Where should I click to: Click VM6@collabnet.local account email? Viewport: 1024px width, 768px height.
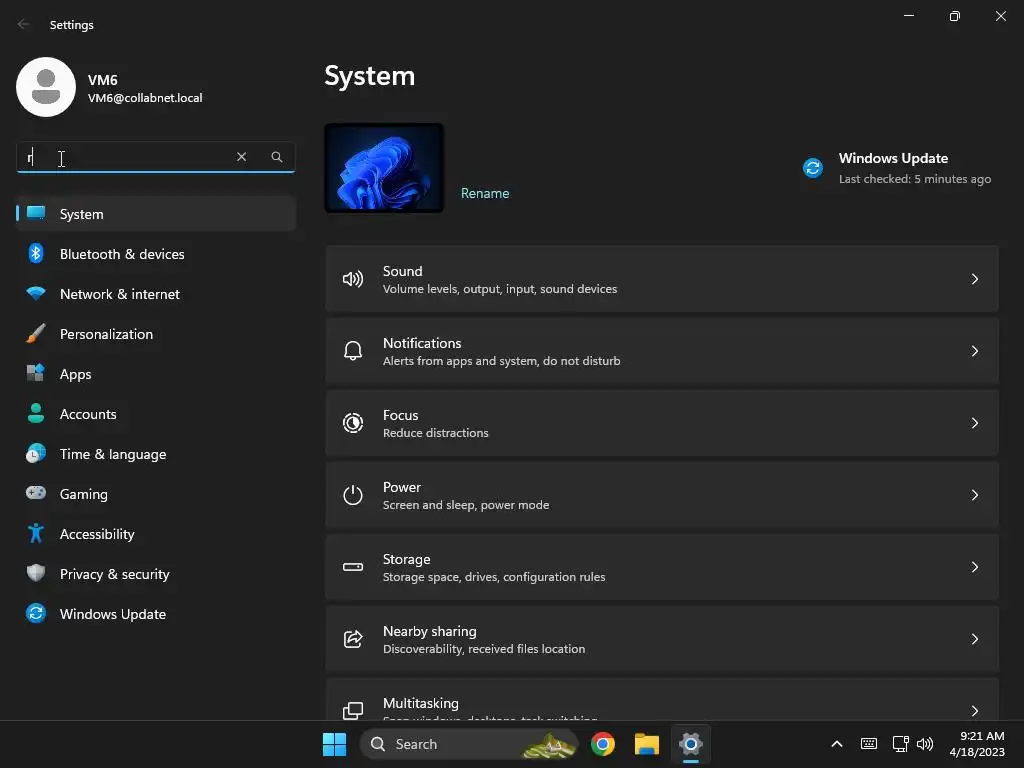(x=145, y=98)
